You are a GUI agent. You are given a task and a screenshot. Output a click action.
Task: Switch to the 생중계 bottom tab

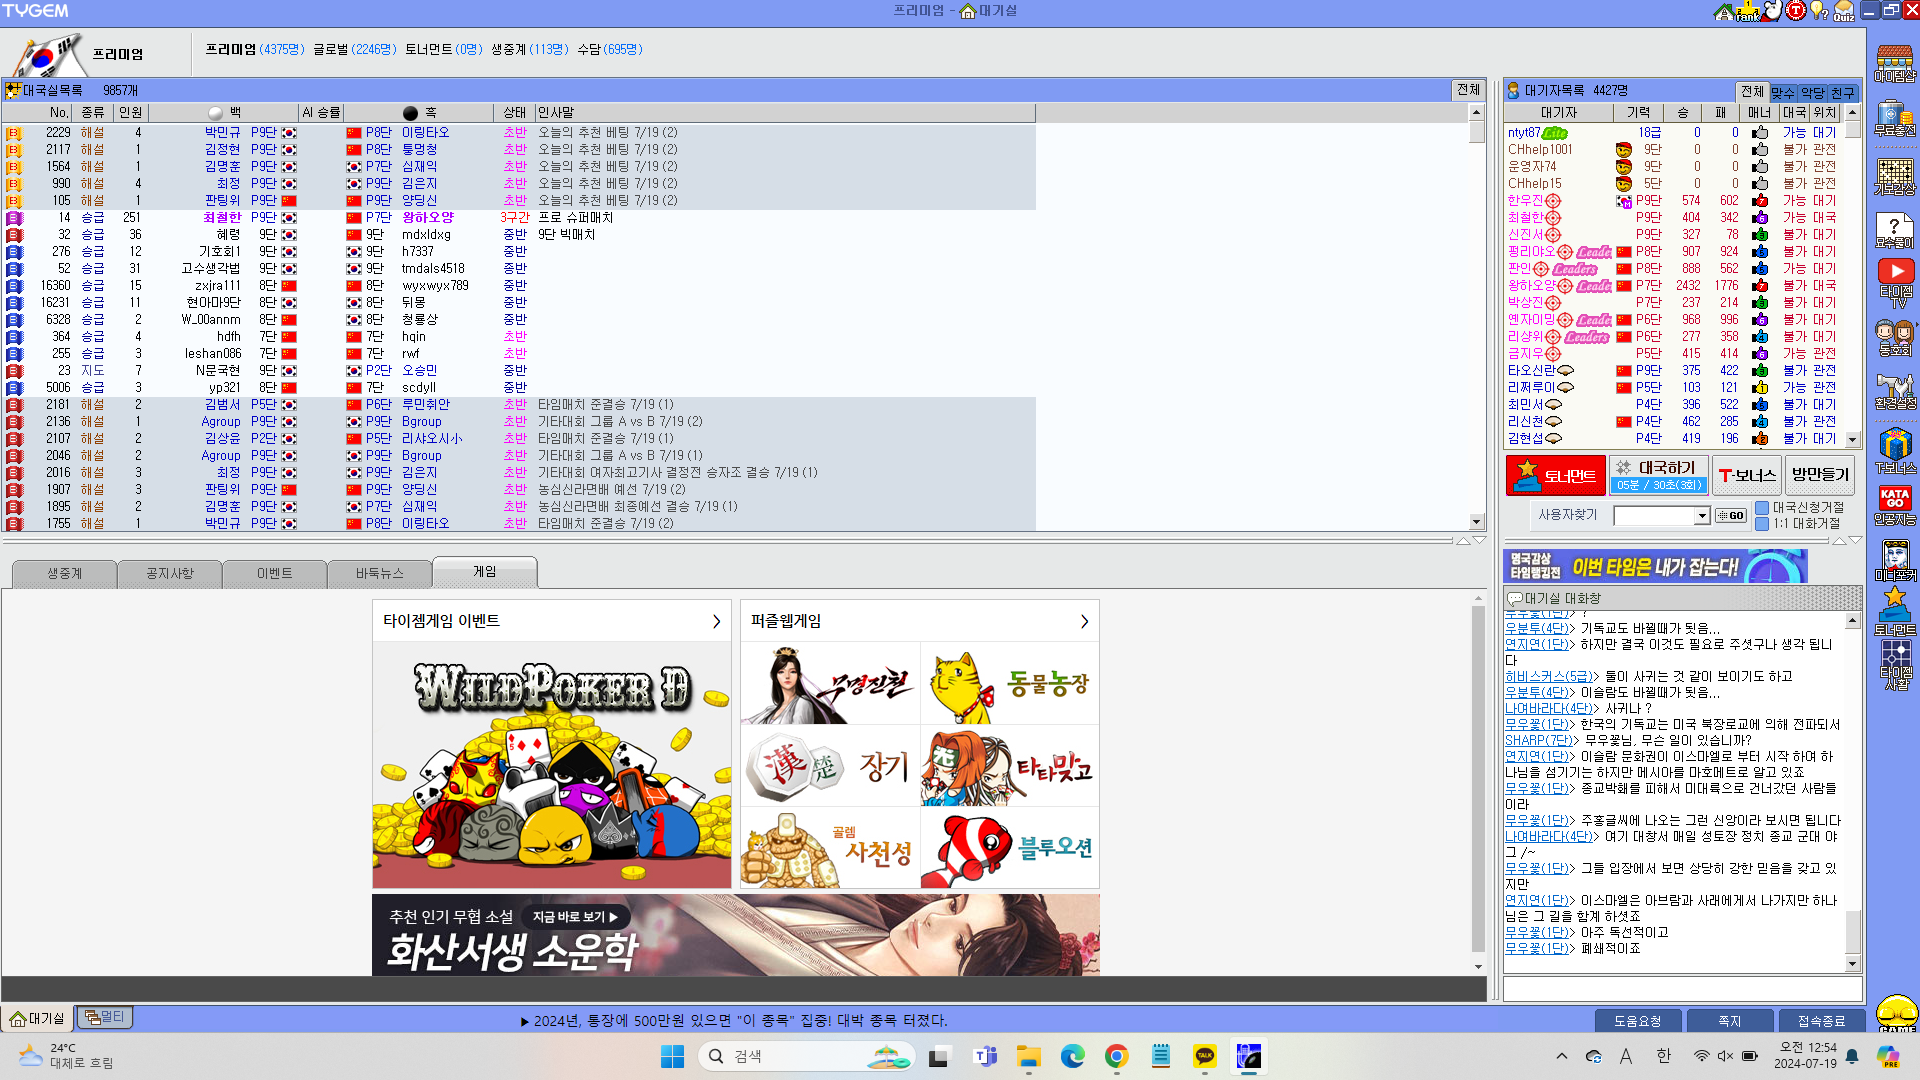coord(65,574)
